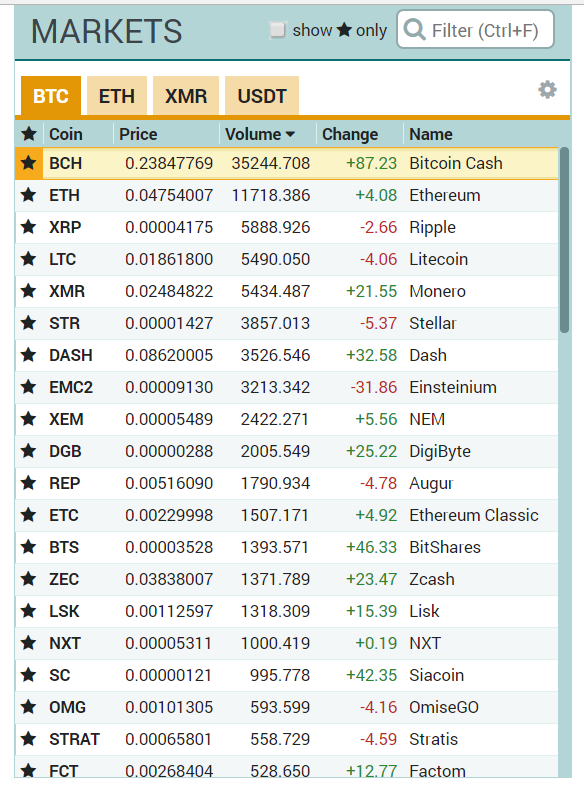
Task: Select the BitShares market name
Action: [445, 547]
